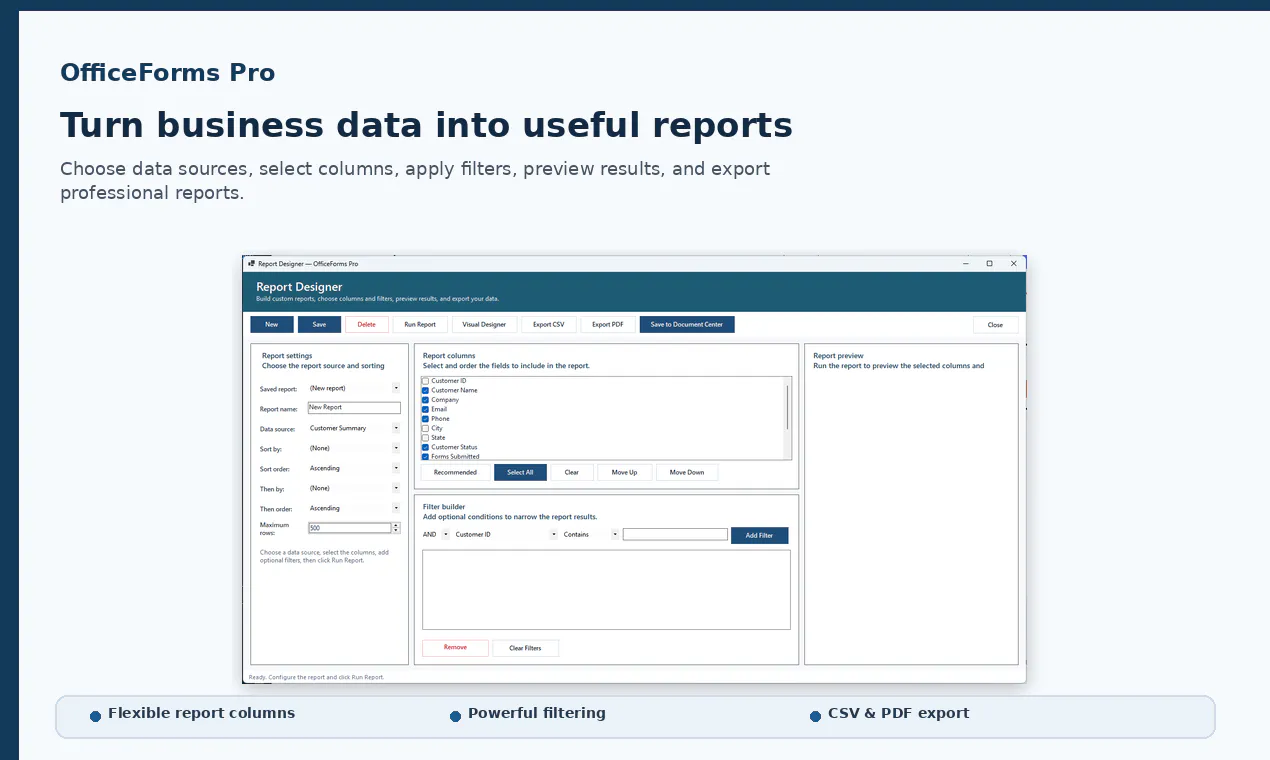1270x760 pixels.
Task: Check the Customer ID column checkbox
Action: coord(425,381)
